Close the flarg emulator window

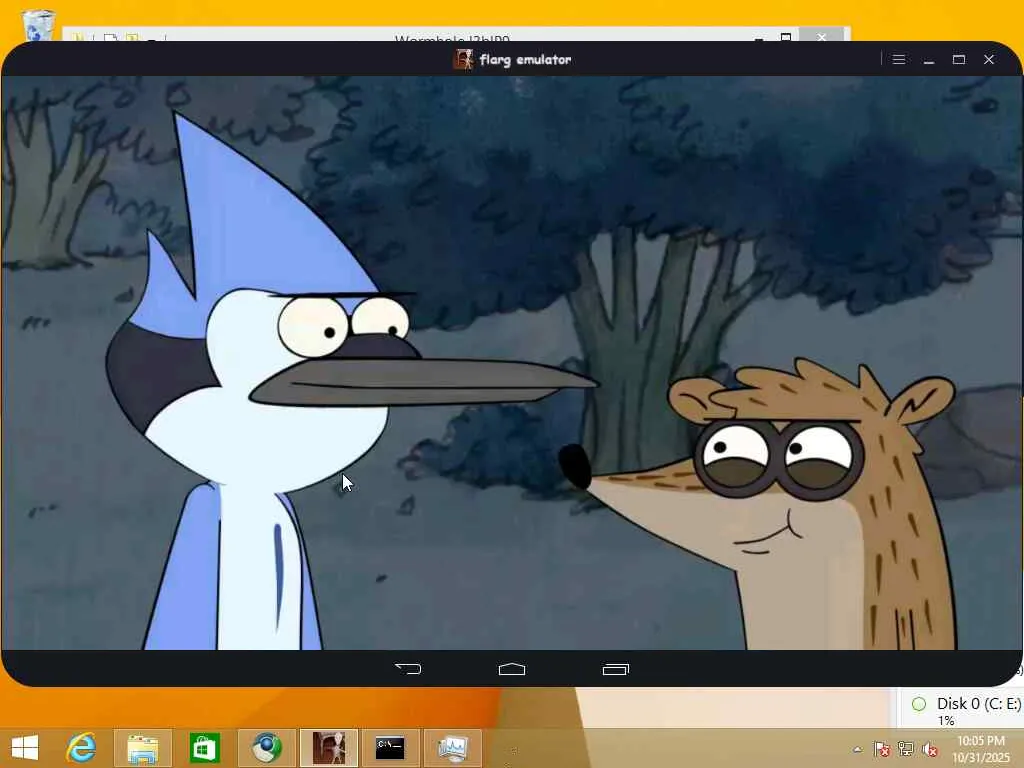click(989, 59)
